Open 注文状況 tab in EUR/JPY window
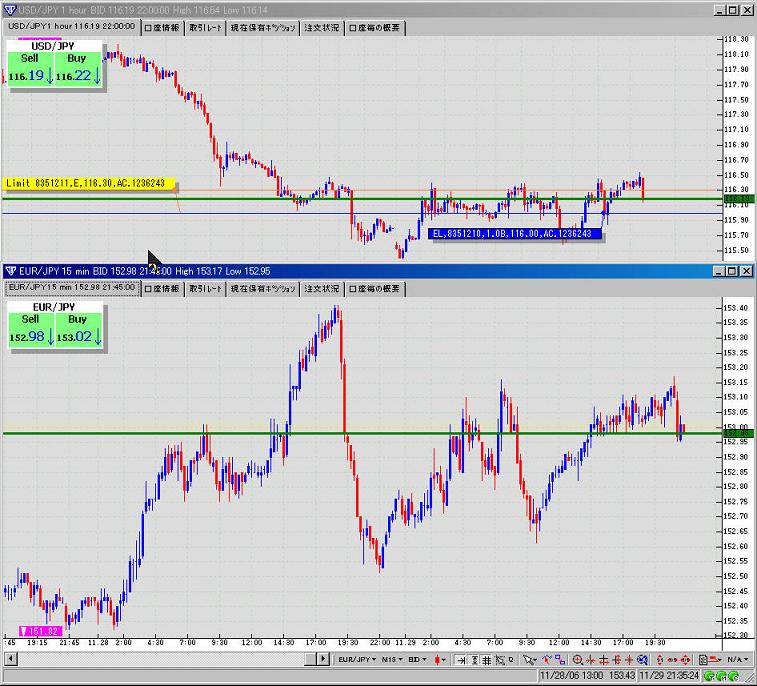This screenshot has height=686, width=757. point(323,289)
